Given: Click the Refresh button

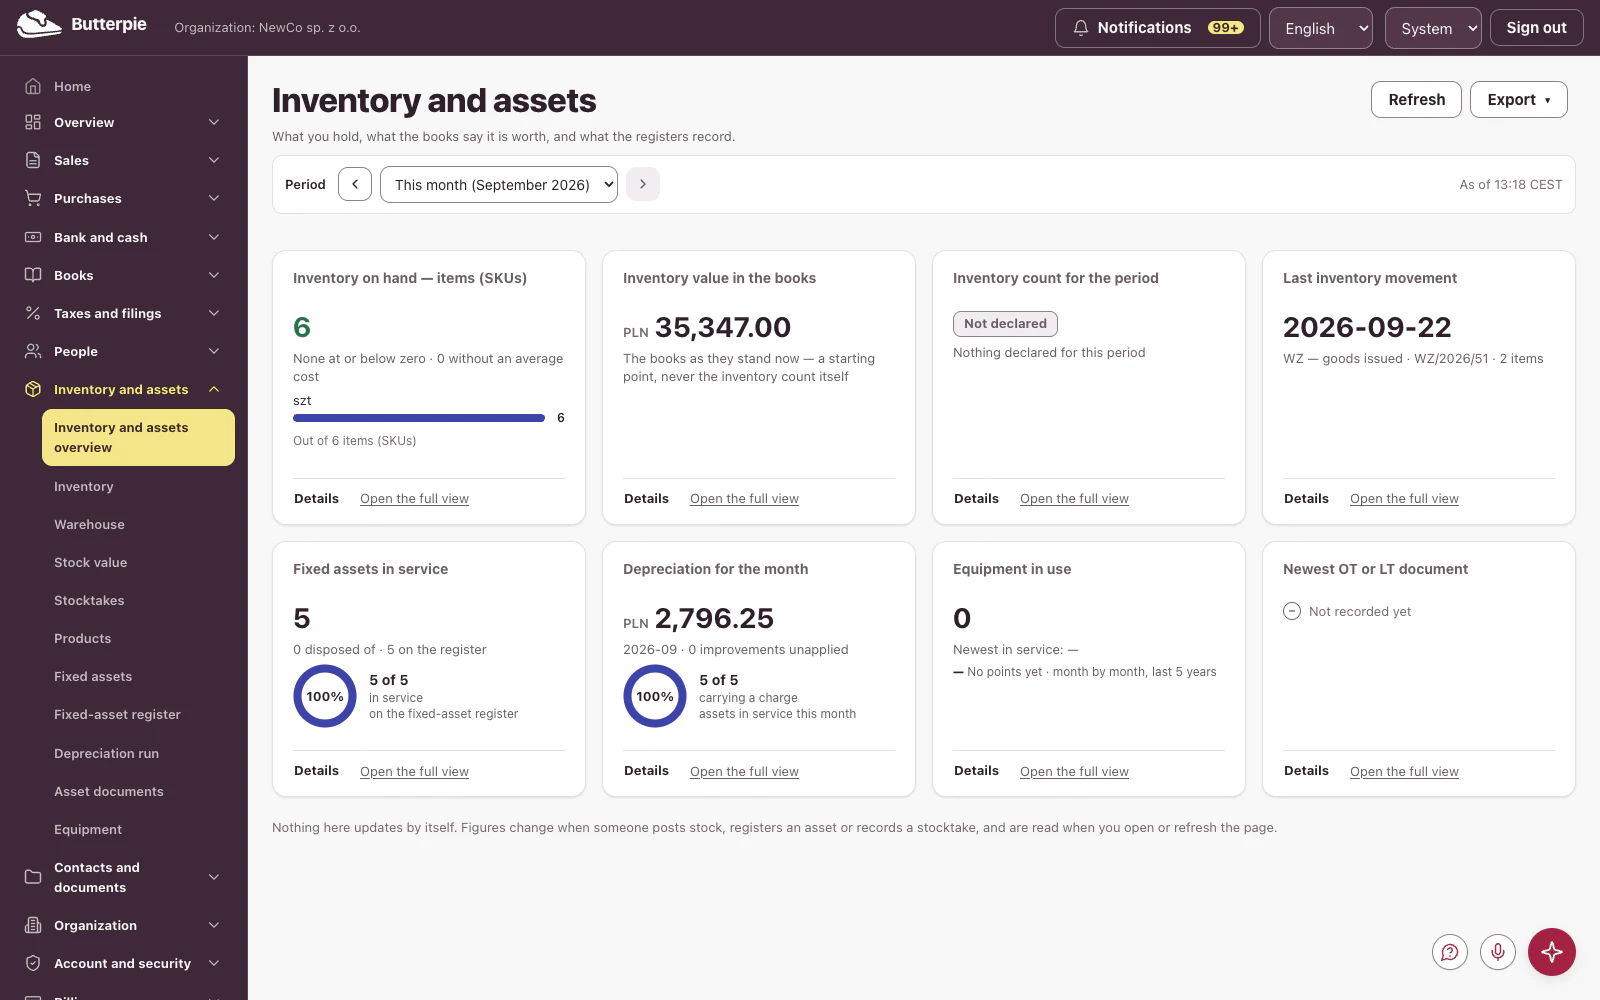Looking at the screenshot, I should [x=1416, y=99].
